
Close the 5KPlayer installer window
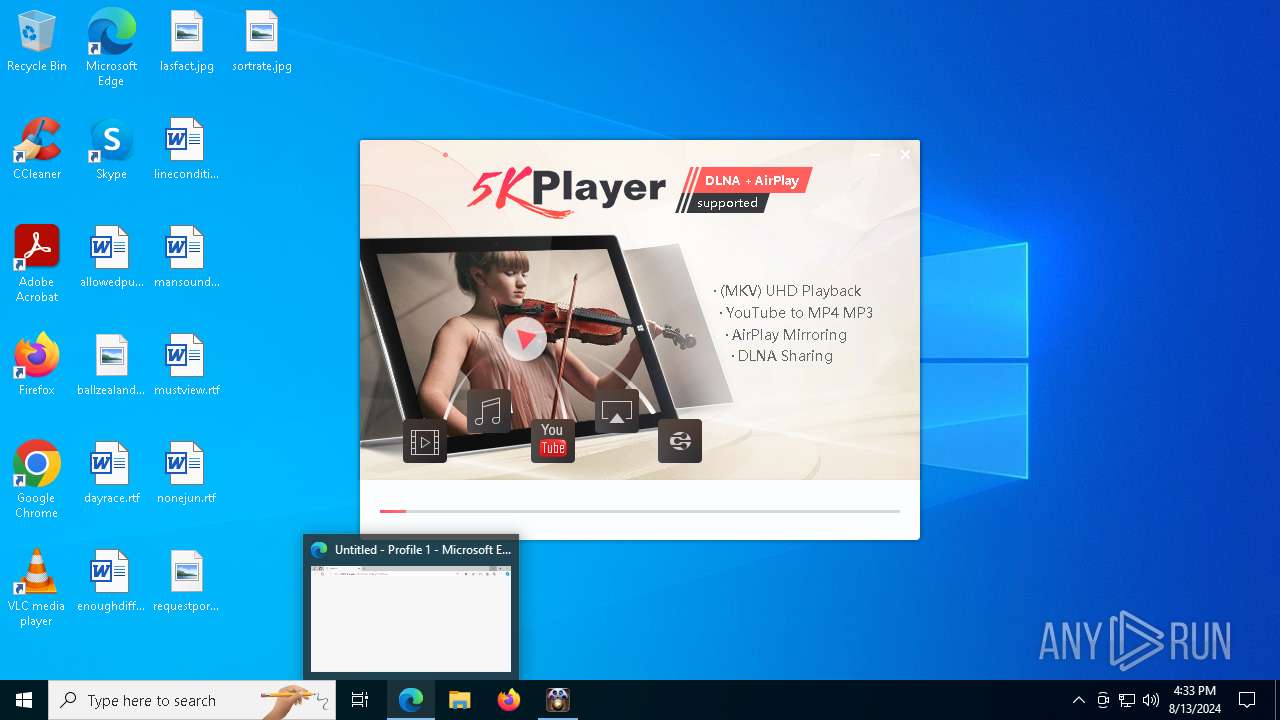pyautogui.click(x=905, y=155)
